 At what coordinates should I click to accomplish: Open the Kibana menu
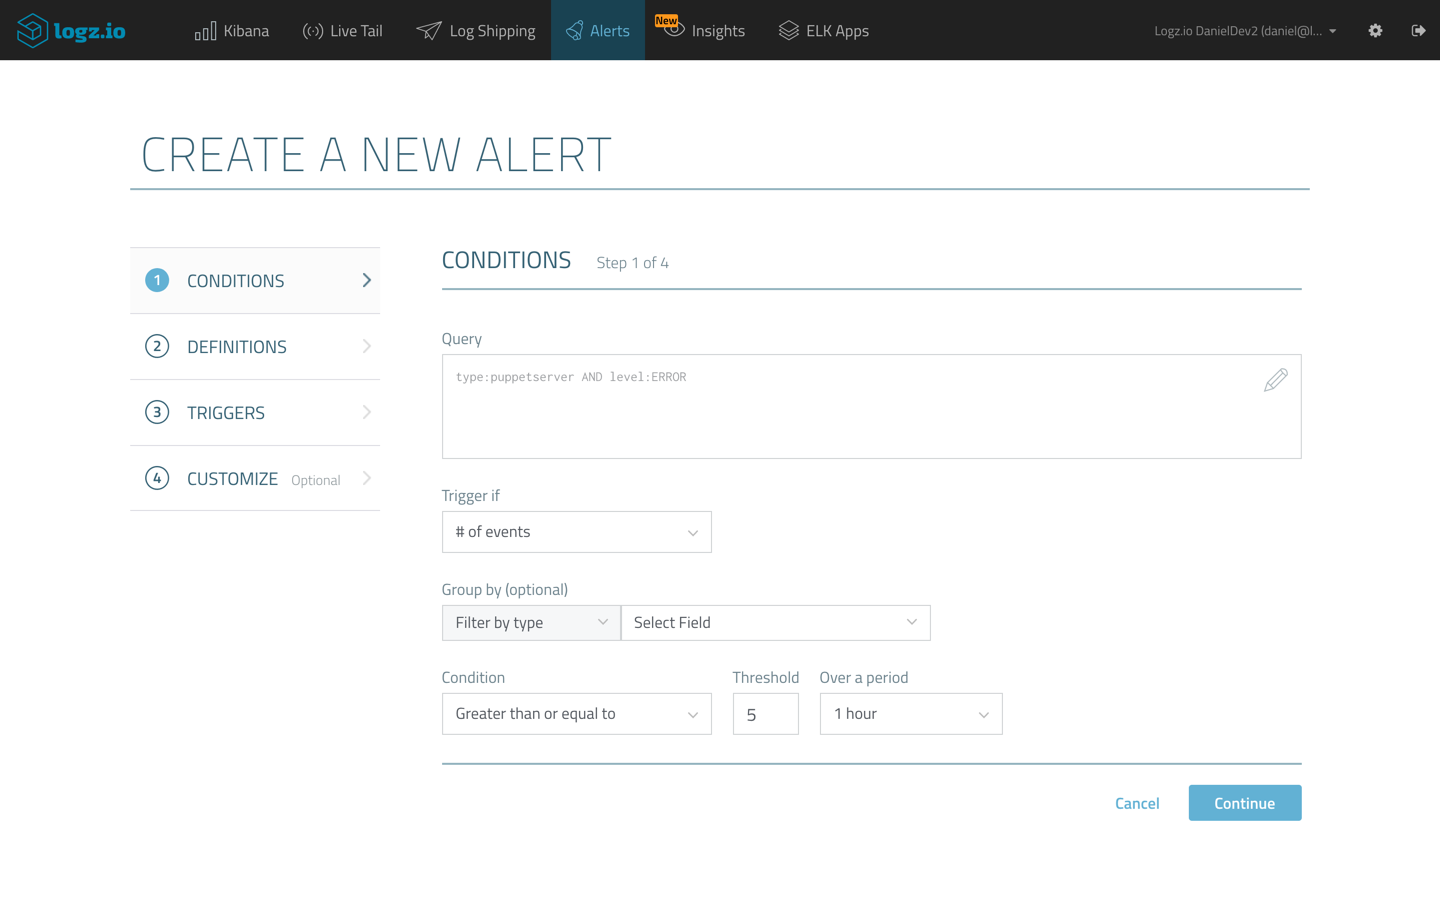click(x=232, y=31)
